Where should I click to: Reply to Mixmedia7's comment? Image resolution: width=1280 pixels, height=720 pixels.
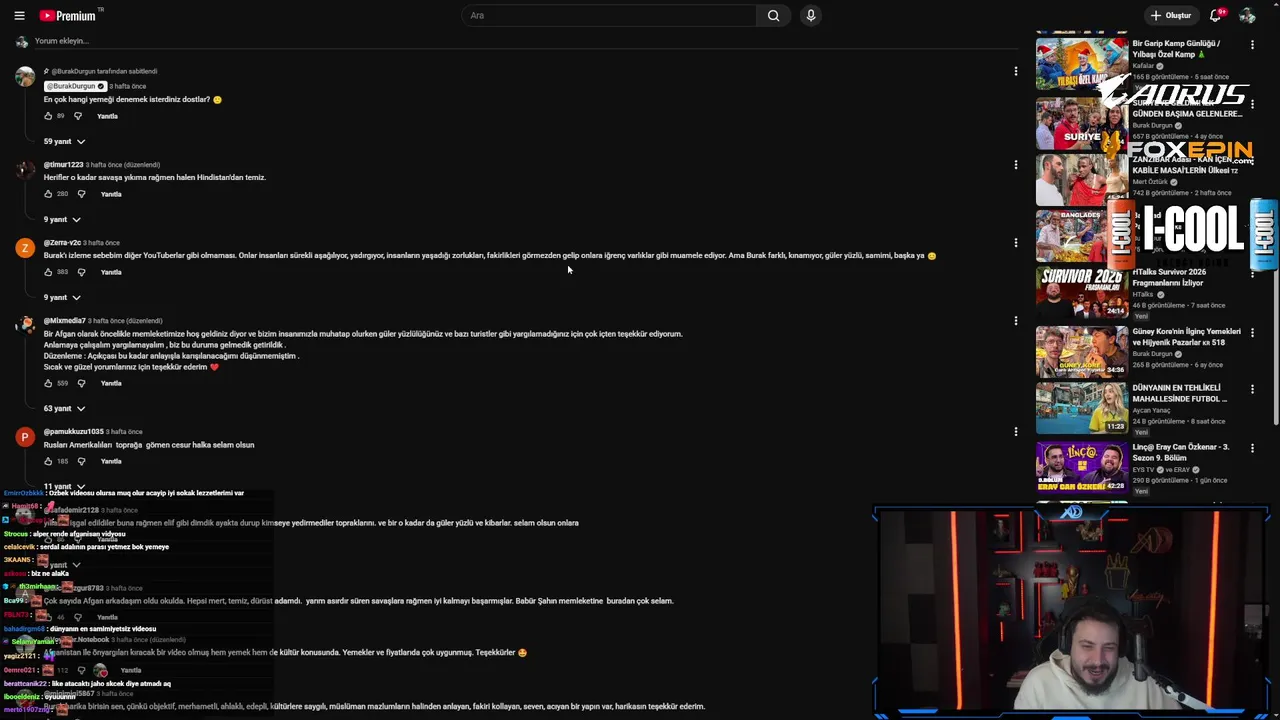[111, 383]
